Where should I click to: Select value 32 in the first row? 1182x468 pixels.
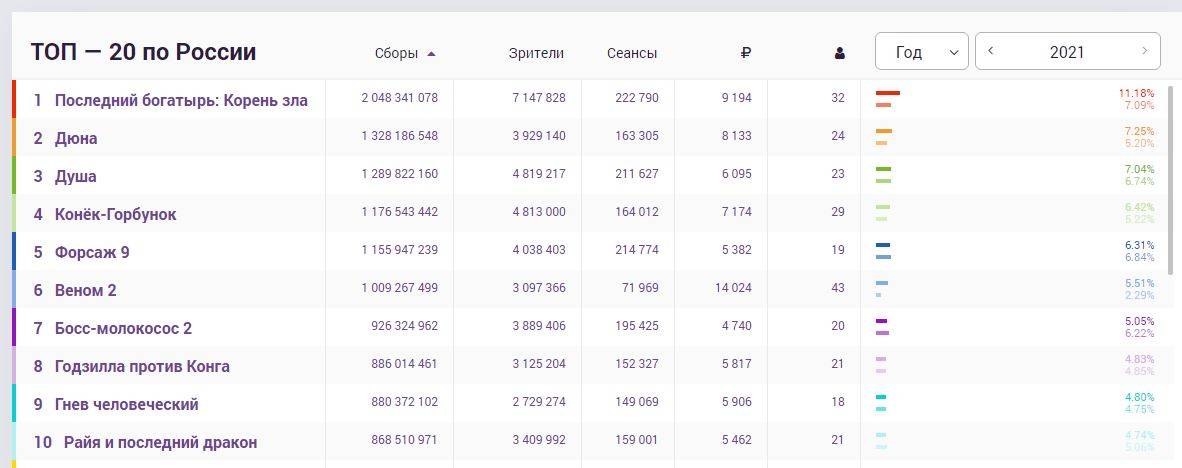click(838, 98)
